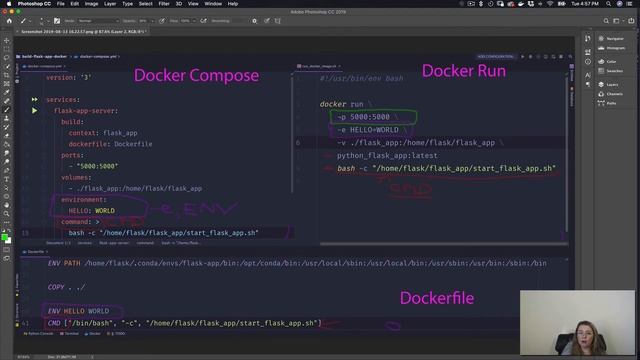Image resolution: width=640 pixels, height=360 pixels.
Task: Open the Navigator panel
Action: (611, 38)
